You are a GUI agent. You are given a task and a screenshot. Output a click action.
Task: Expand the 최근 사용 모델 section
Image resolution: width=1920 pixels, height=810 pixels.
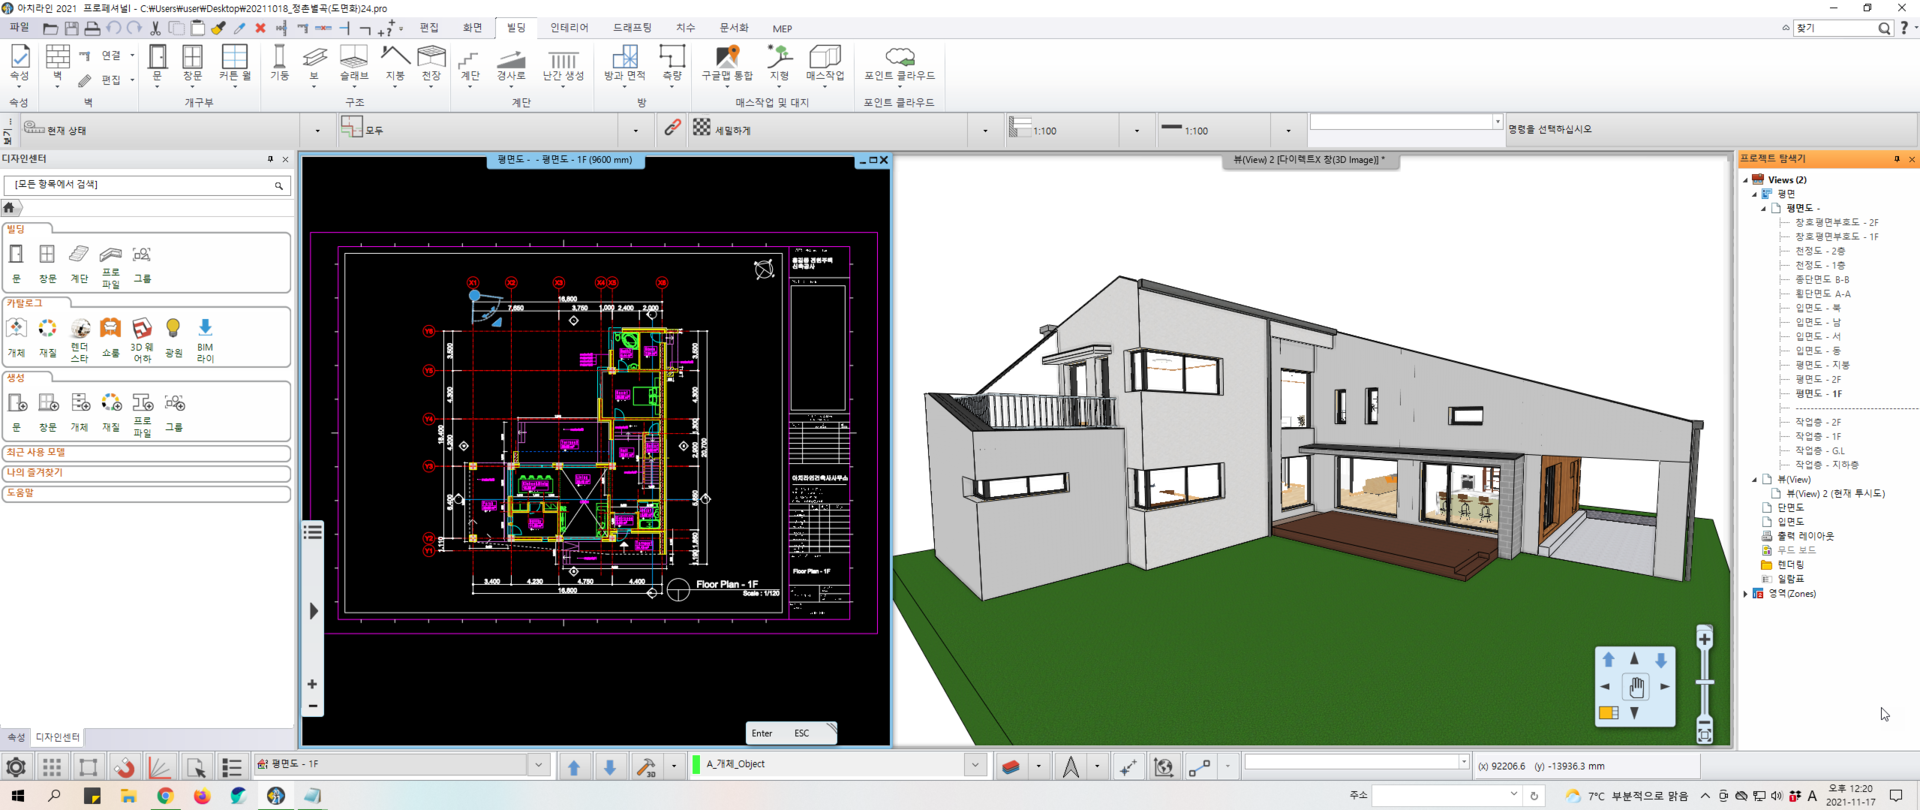(147, 453)
